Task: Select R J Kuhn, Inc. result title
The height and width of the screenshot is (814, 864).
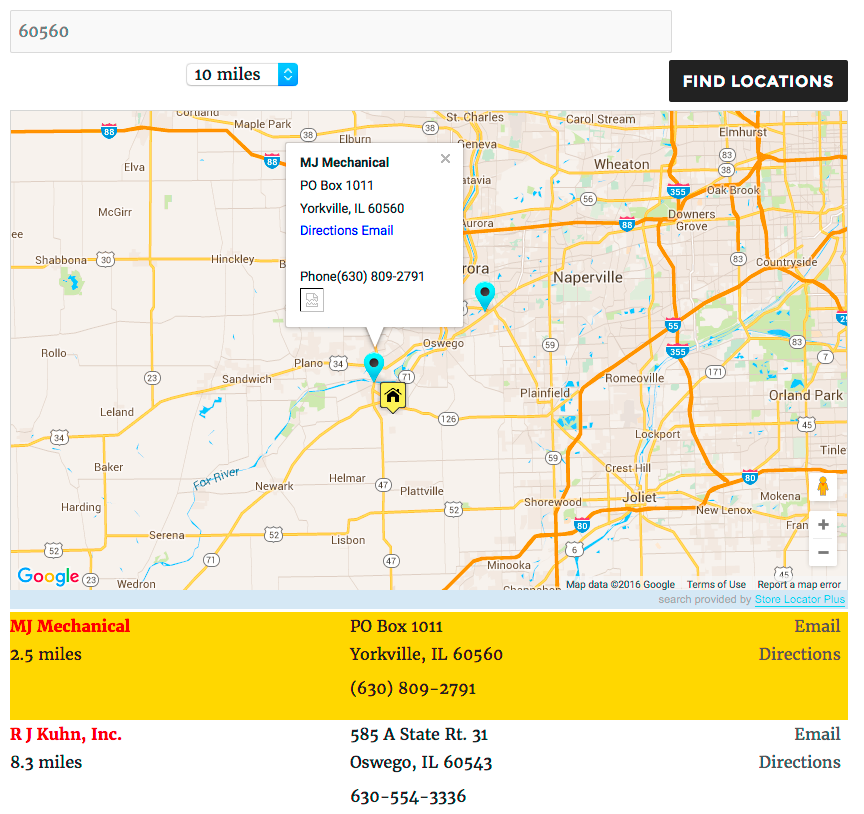Action: tap(66, 734)
